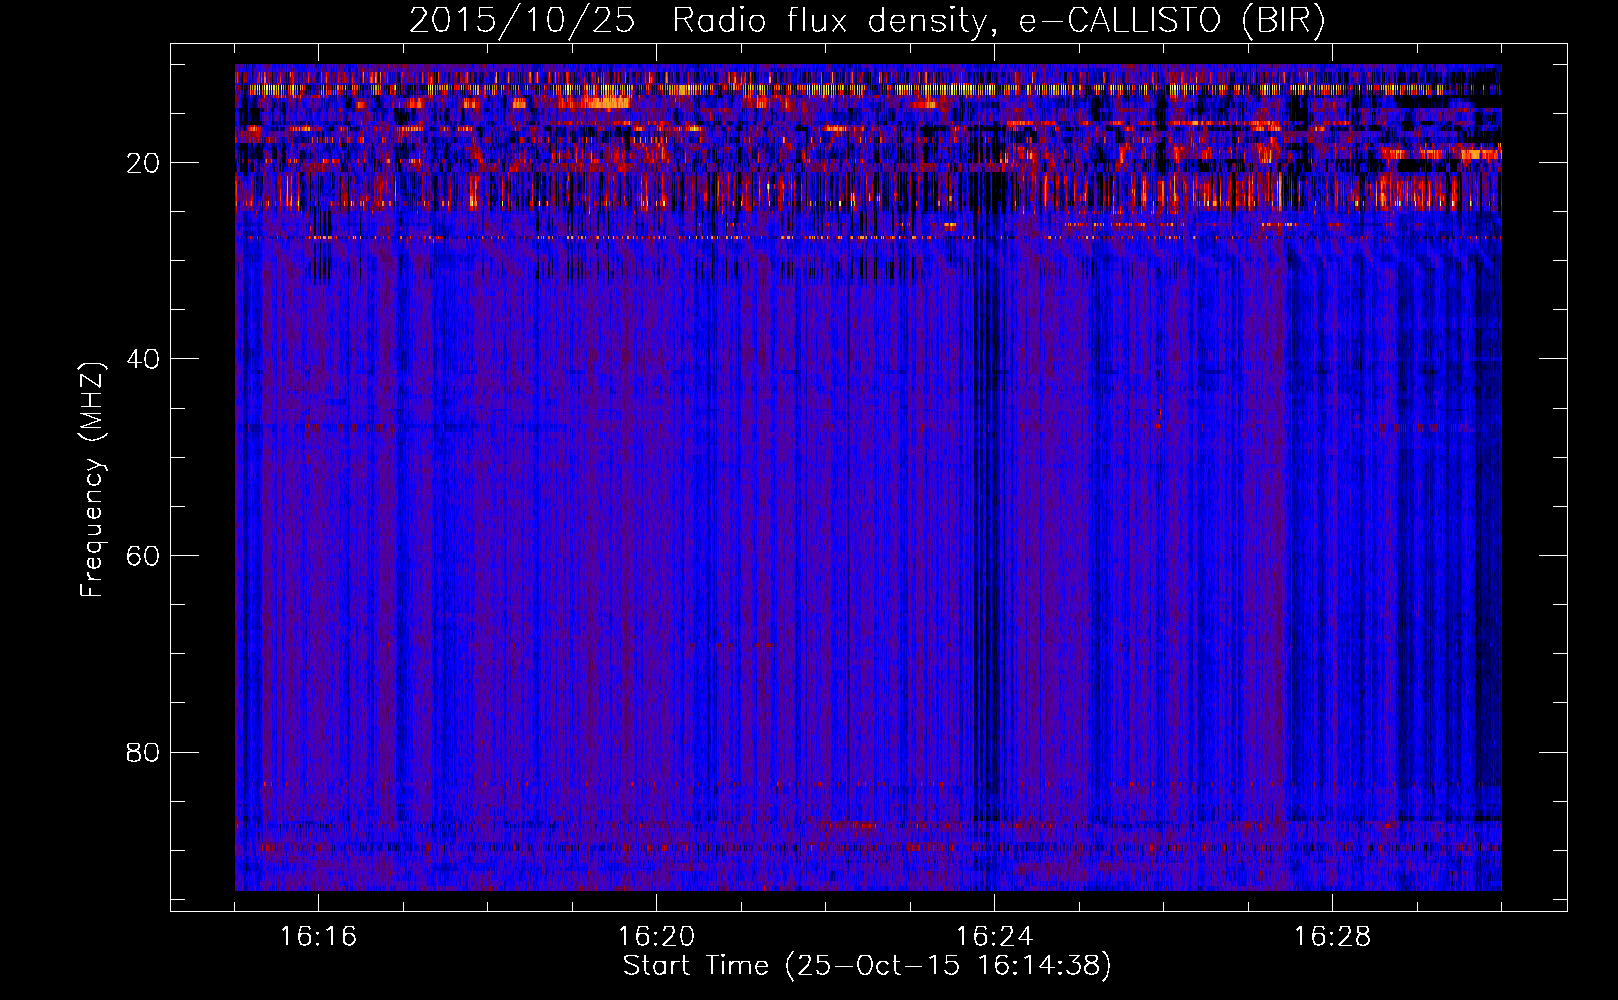The image size is (1618, 1000).
Task: Click the "Frequency (MHZ)" axis label
Action: coord(91,481)
